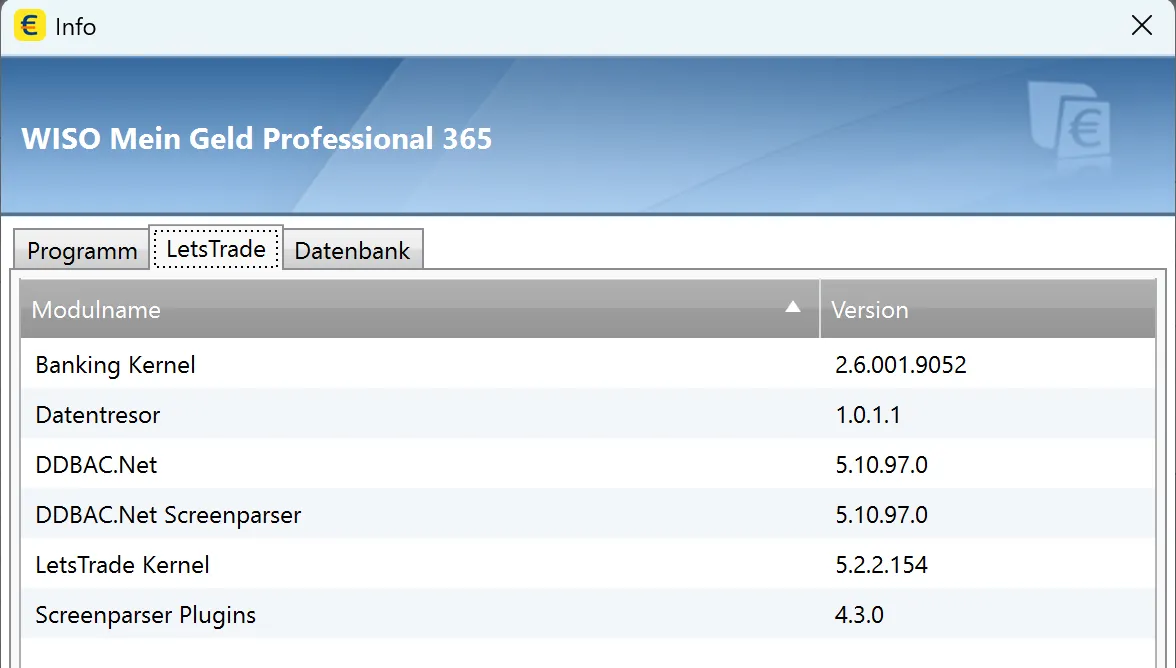Highlight the DDBAC.Net Screenparser row
The image size is (1176, 668).
click(168, 515)
